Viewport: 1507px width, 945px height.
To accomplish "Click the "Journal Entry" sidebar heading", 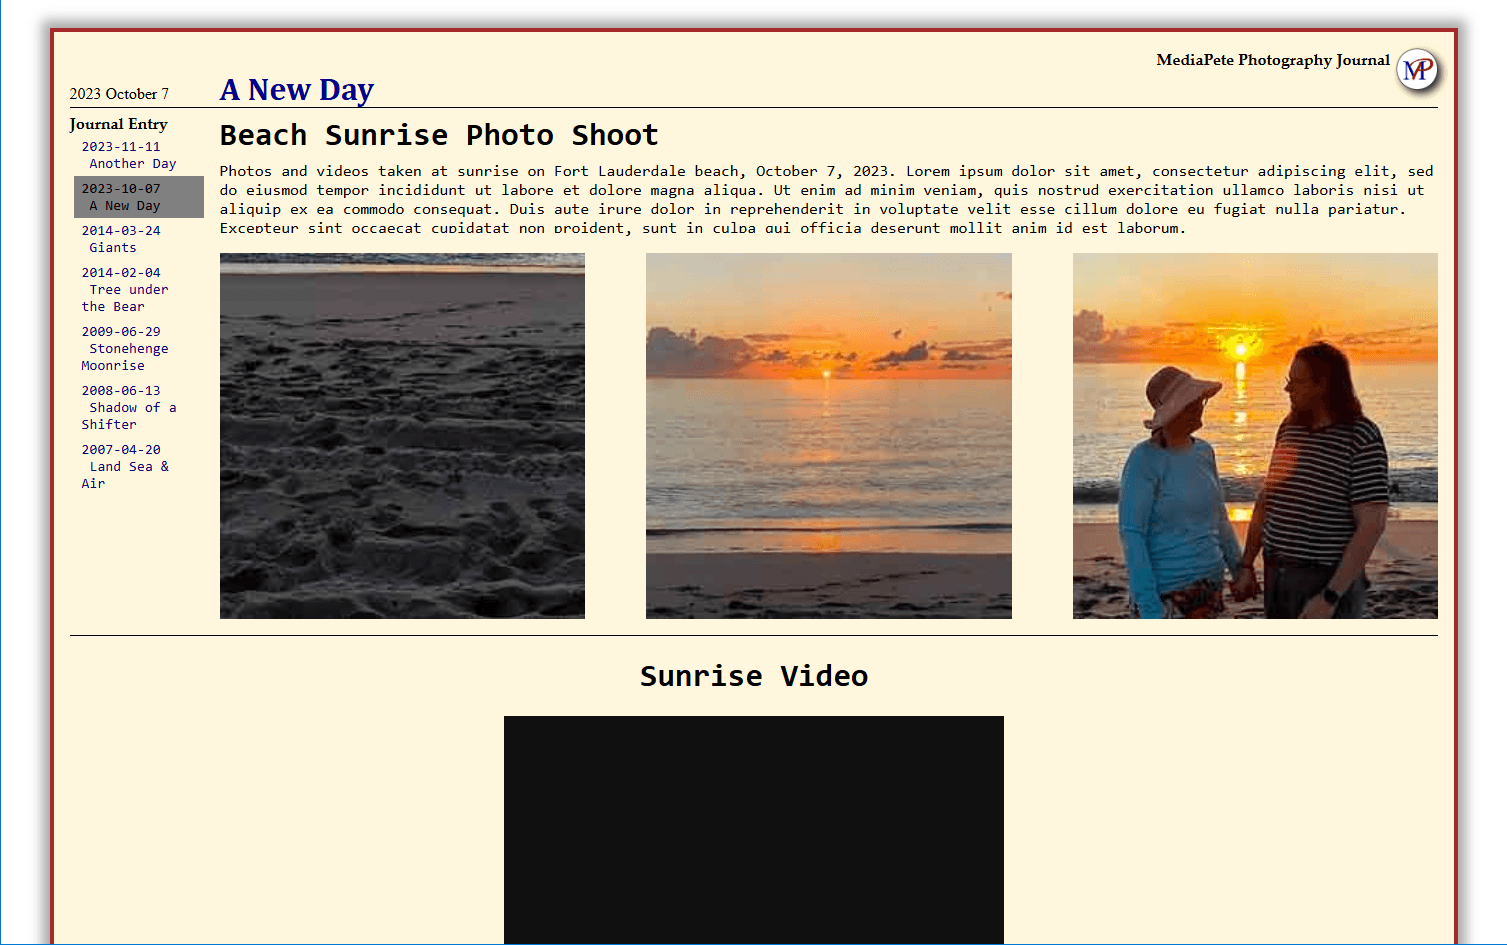I will click(118, 124).
